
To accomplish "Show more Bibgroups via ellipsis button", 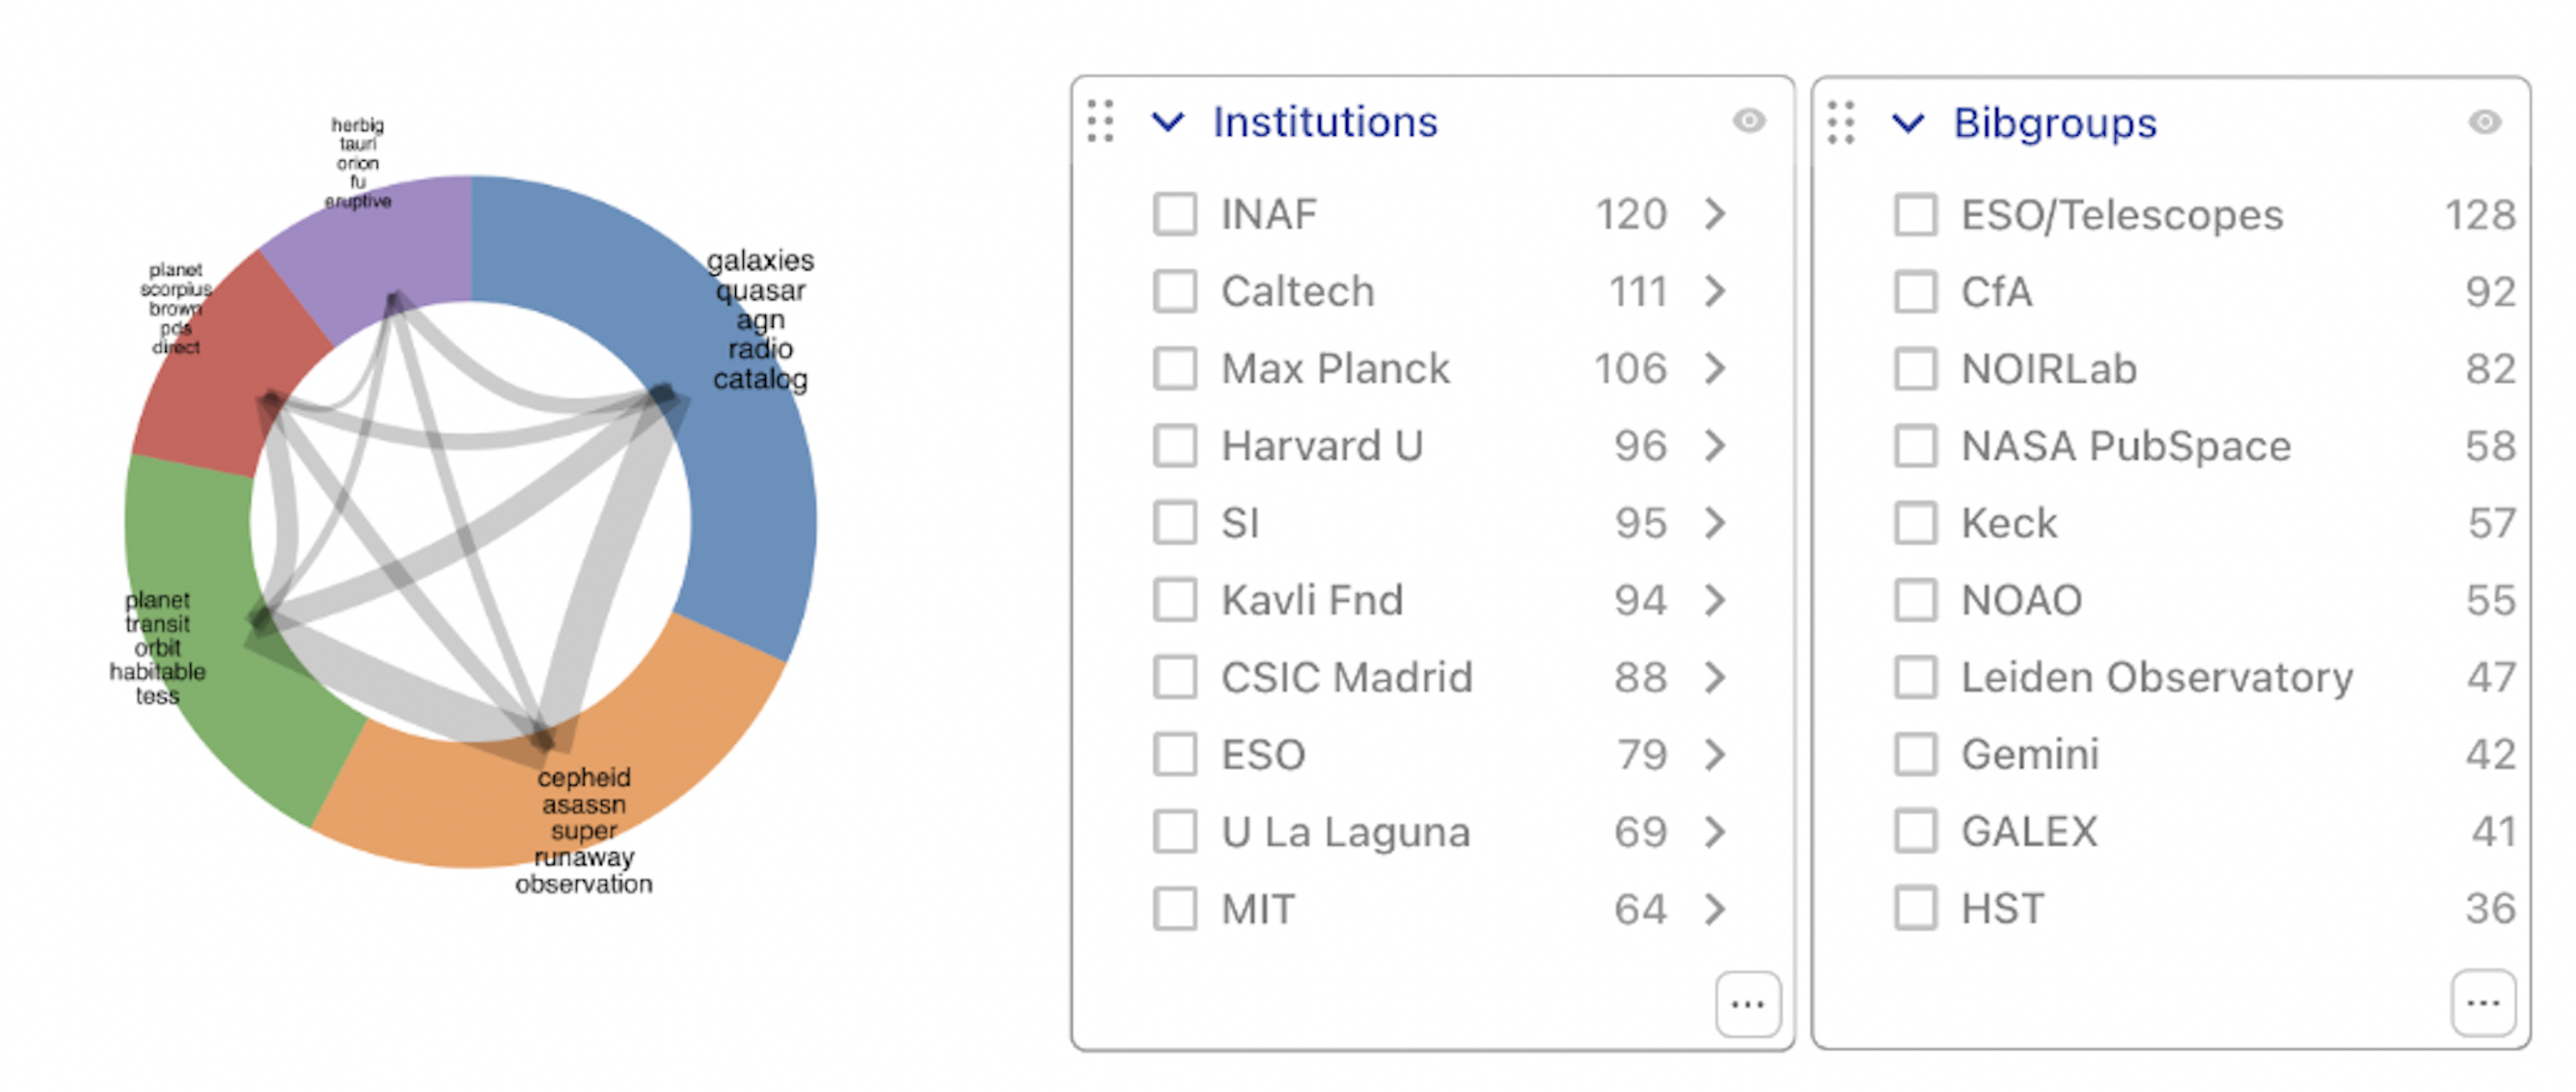I will point(2483,1002).
